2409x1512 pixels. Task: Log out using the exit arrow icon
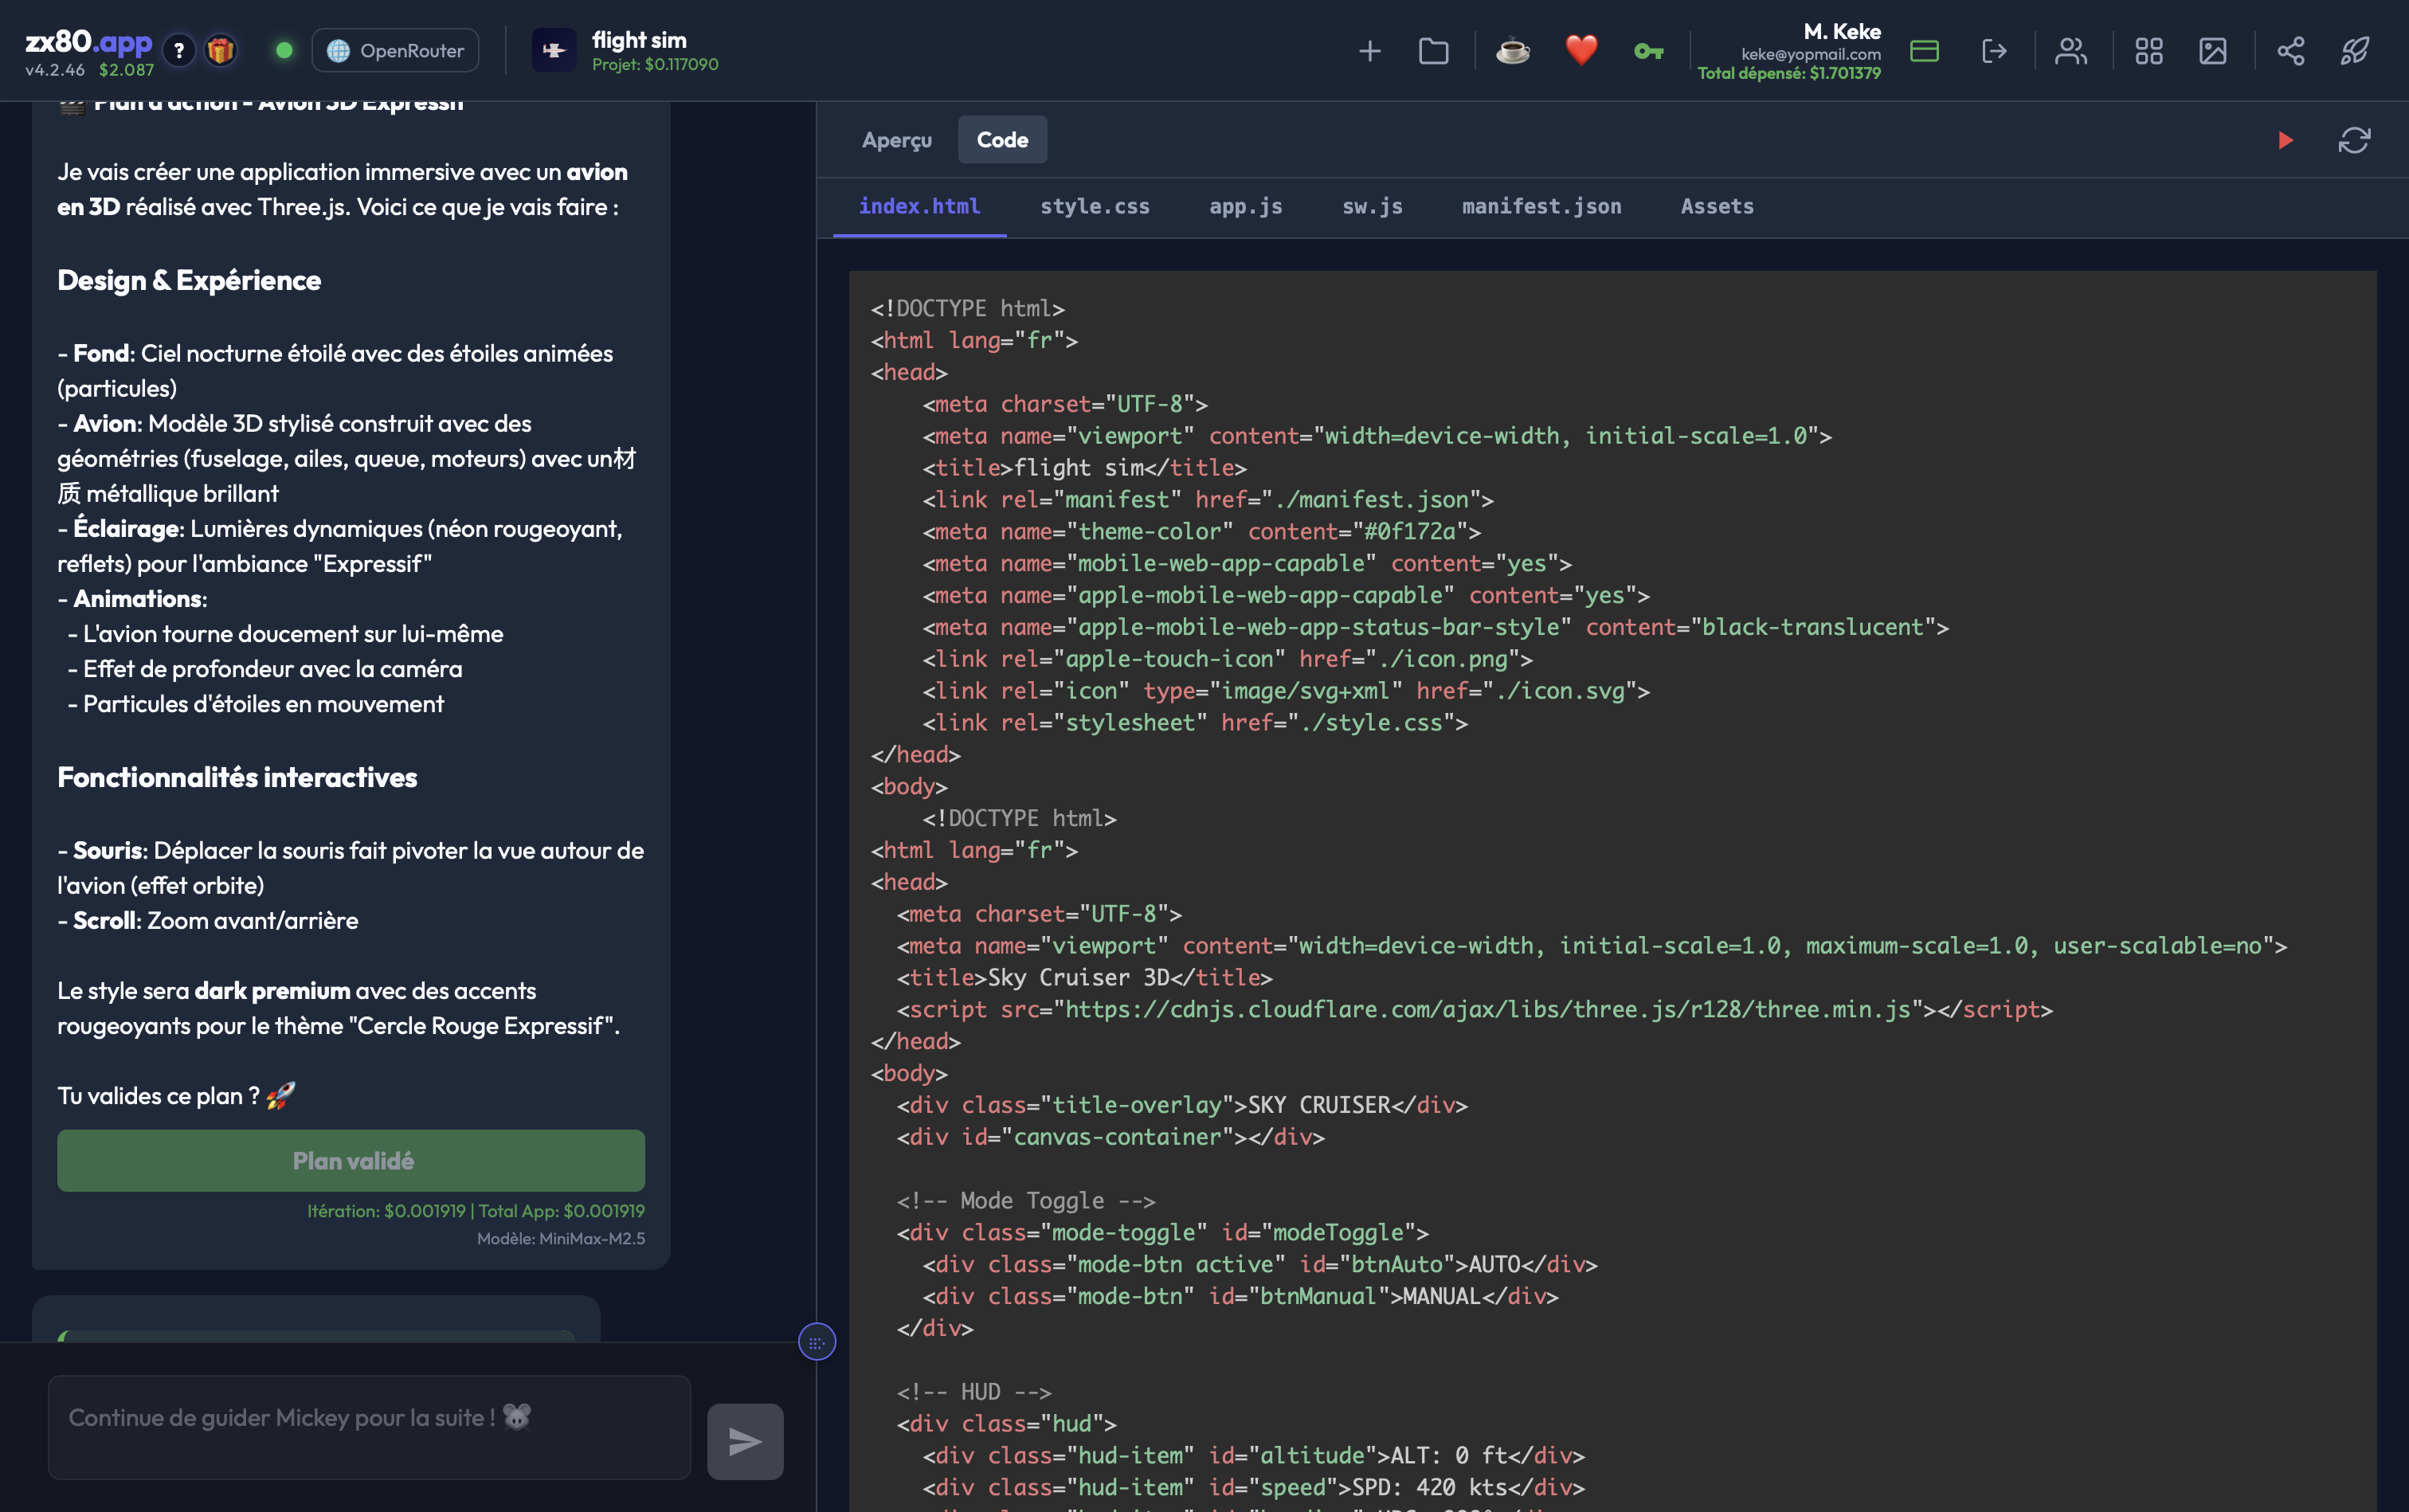click(1994, 50)
